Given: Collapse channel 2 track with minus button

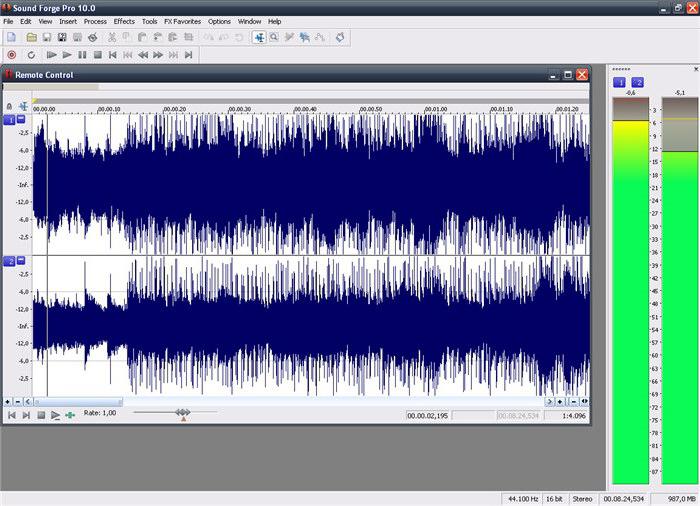Looking at the screenshot, I should (21, 261).
